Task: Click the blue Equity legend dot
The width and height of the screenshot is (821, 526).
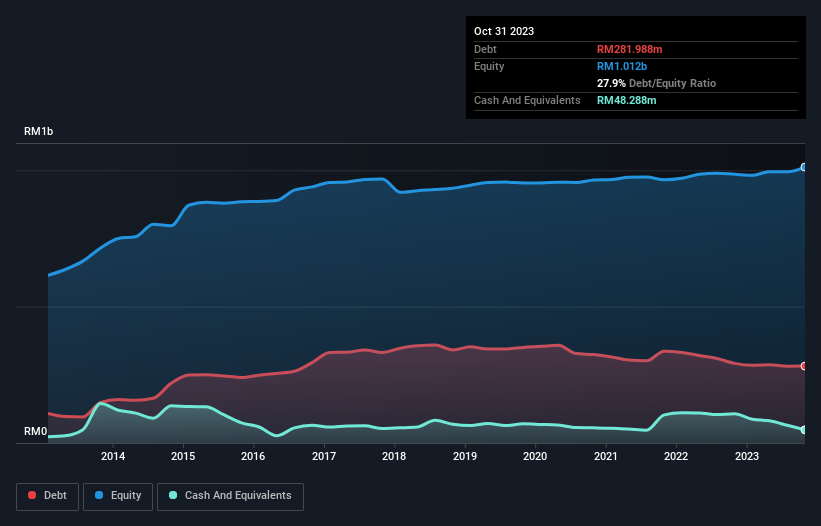Action: [x=99, y=495]
